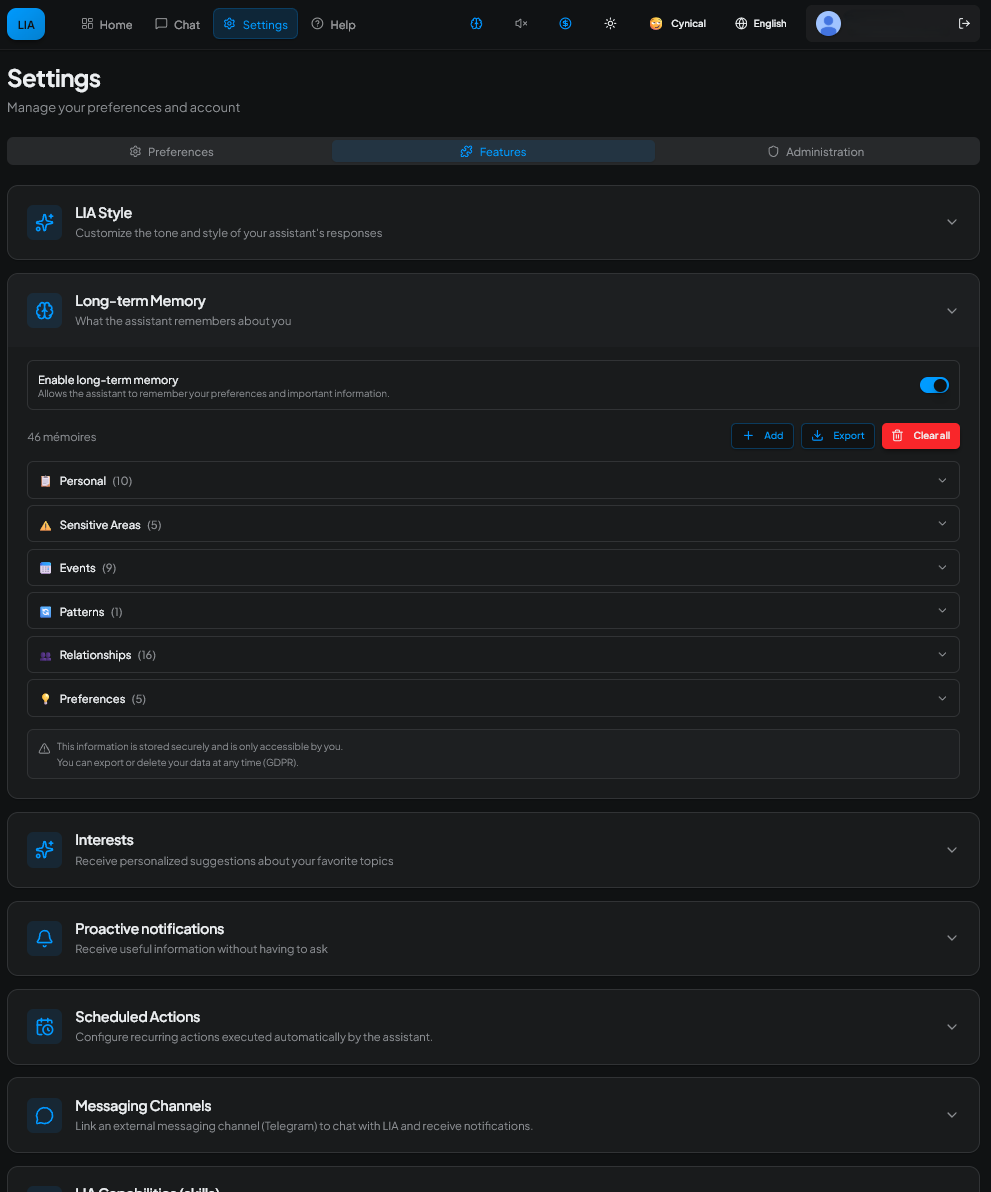Switch to the Administration tab
Viewport: 991px width, 1192px height.
click(x=816, y=151)
